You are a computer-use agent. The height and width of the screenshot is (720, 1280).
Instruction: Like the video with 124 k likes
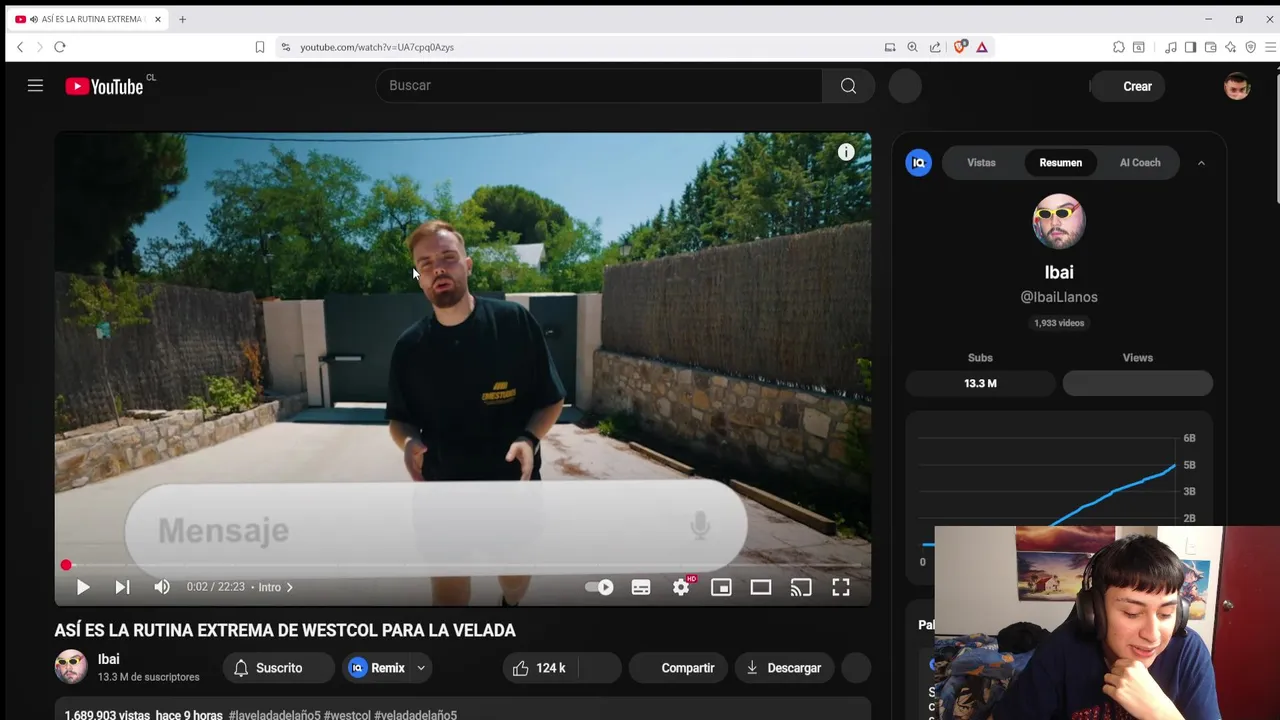coord(539,668)
